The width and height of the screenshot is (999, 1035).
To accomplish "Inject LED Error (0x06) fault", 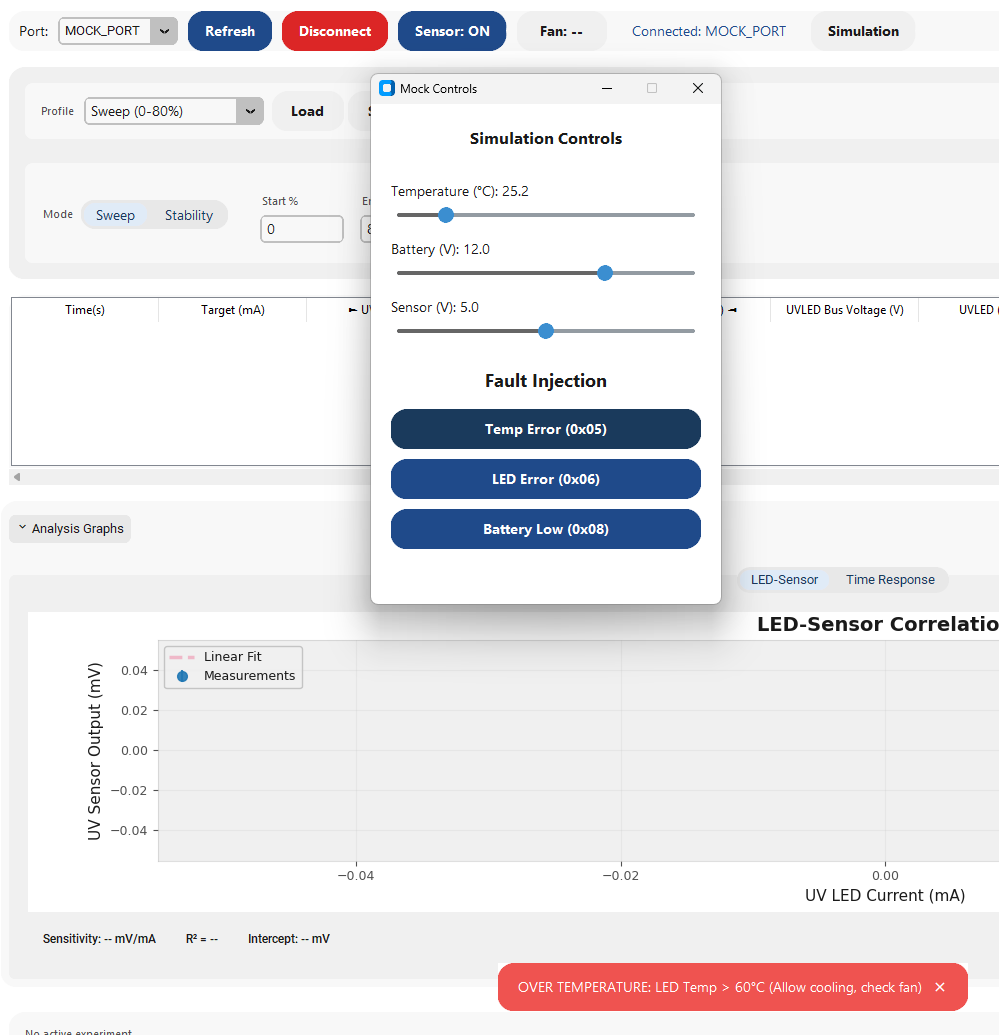I will pos(545,479).
